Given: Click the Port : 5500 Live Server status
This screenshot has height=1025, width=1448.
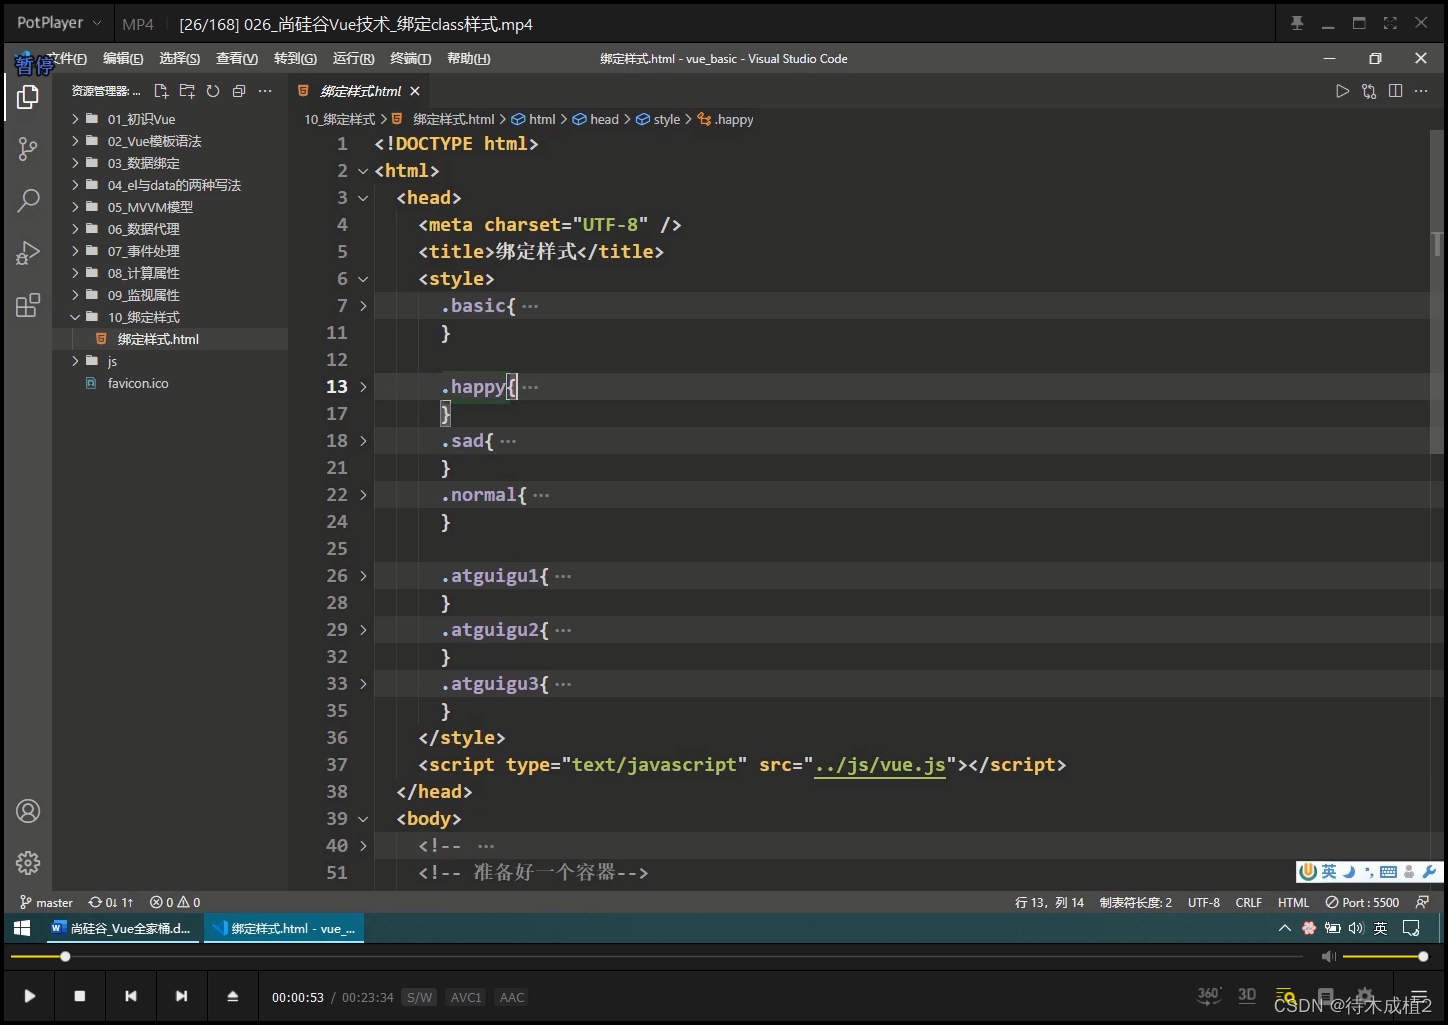Looking at the screenshot, I should [1362, 902].
